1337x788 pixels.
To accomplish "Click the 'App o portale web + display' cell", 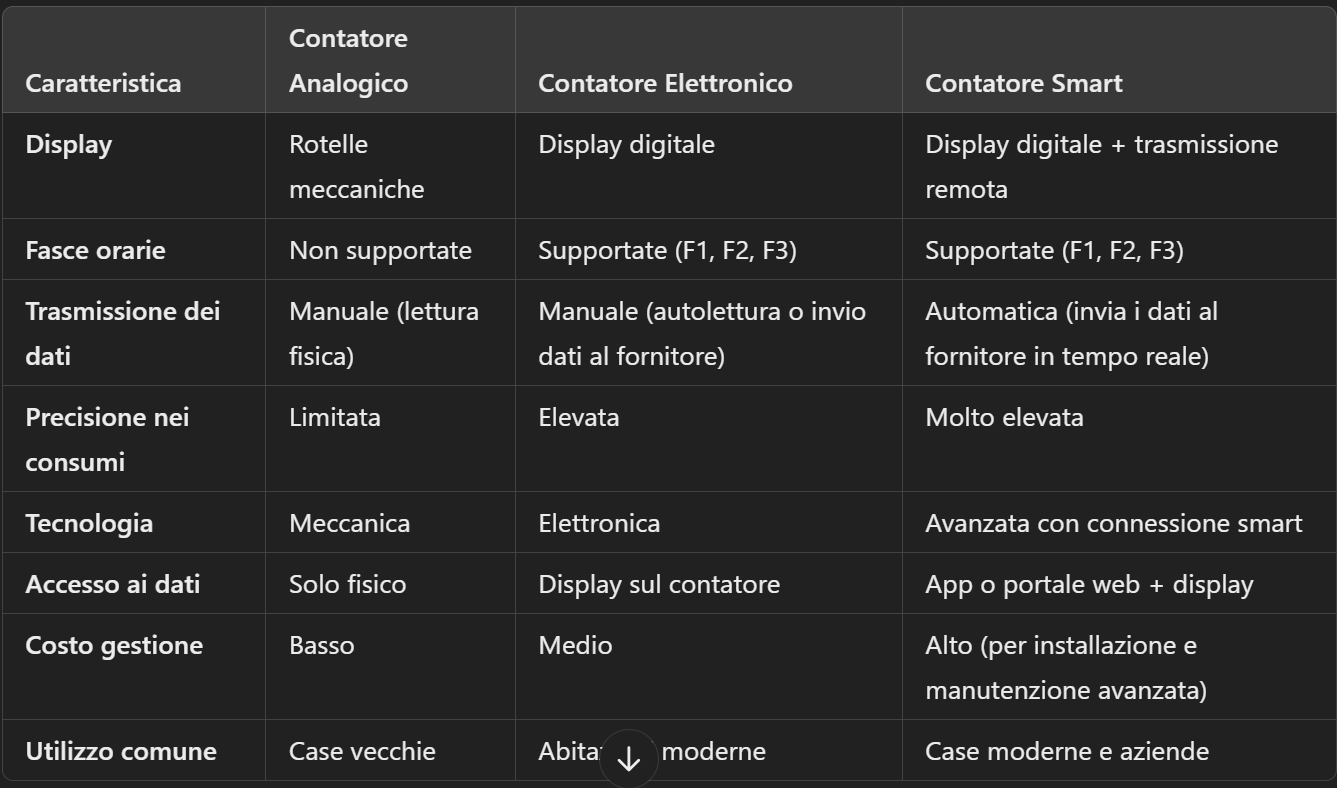I will pos(1089,584).
